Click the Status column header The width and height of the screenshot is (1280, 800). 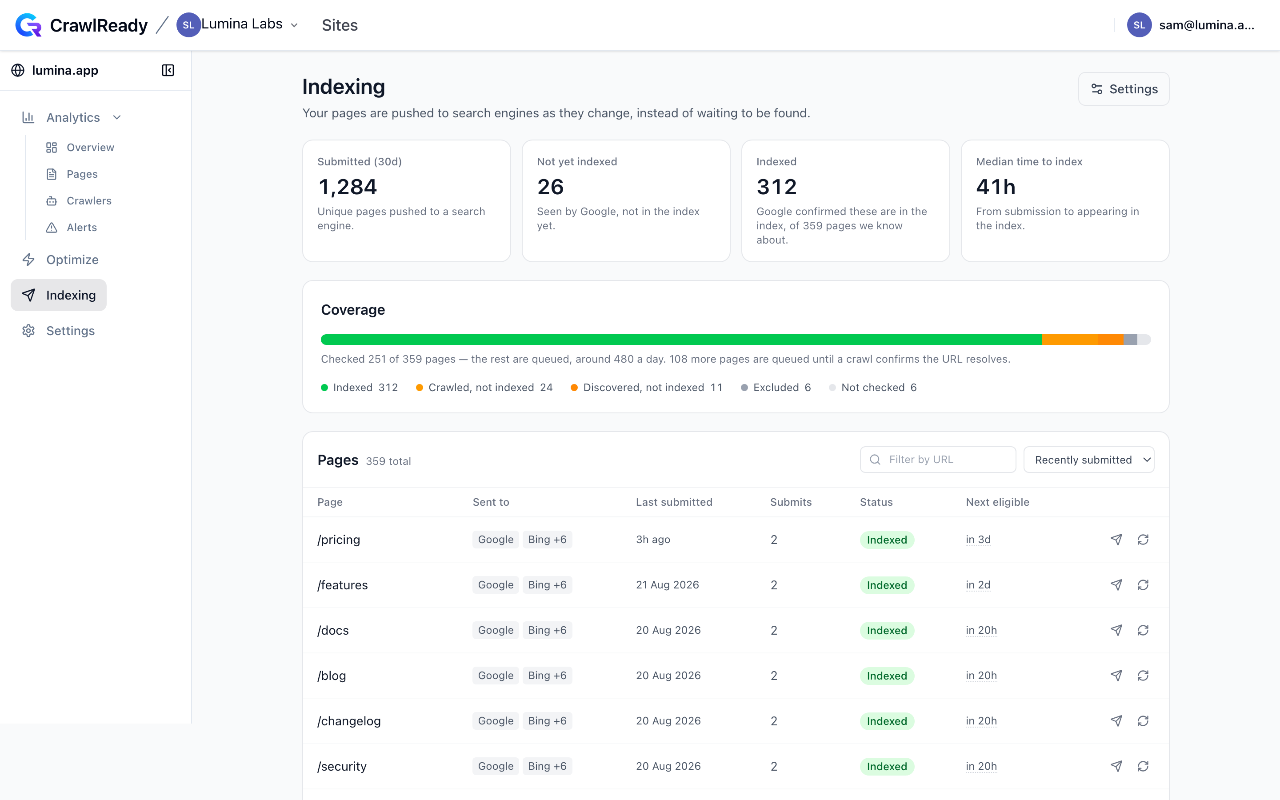(876, 502)
